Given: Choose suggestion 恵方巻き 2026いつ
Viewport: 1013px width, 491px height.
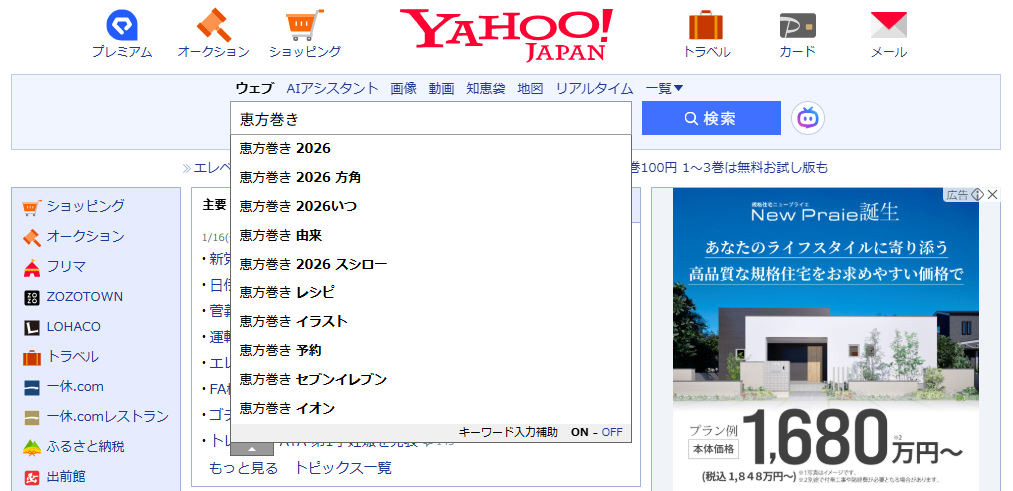Looking at the screenshot, I should (x=431, y=206).
